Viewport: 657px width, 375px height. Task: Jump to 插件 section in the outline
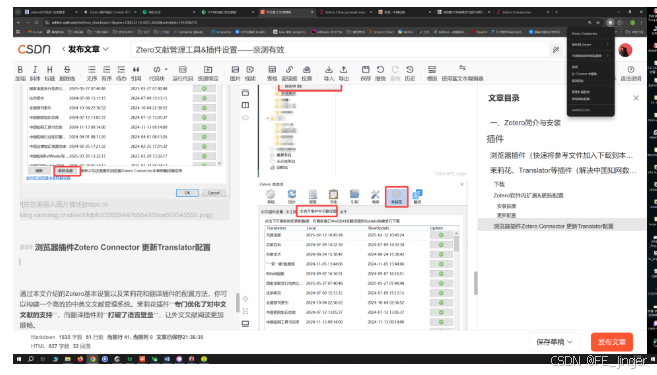pyautogui.click(x=495, y=139)
